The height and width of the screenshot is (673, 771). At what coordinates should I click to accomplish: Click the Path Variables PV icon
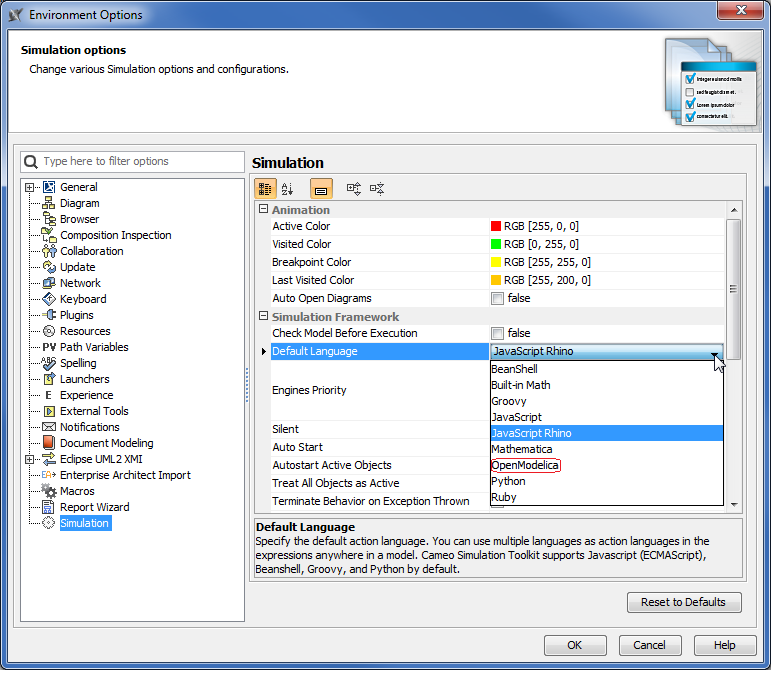(x=49, y=348)
